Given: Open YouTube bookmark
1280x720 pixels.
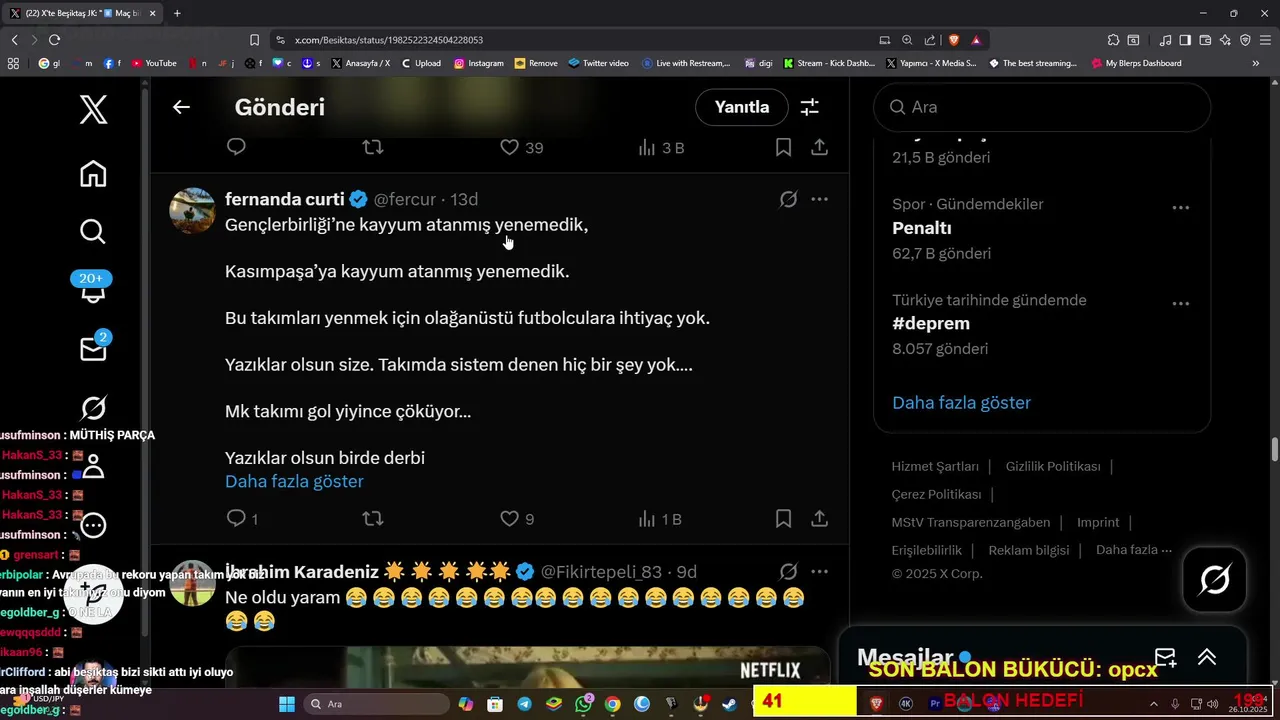Looking at the screenshot, I should (x=154, y=63).
